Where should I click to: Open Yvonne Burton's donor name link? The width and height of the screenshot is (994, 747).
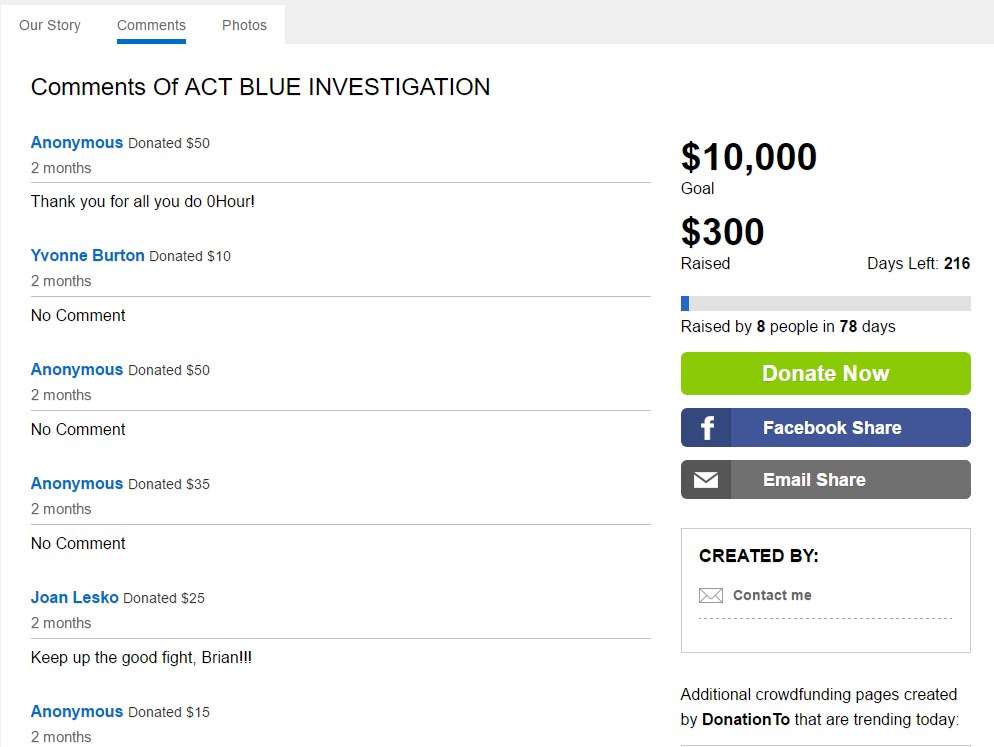tap(88, 255)
